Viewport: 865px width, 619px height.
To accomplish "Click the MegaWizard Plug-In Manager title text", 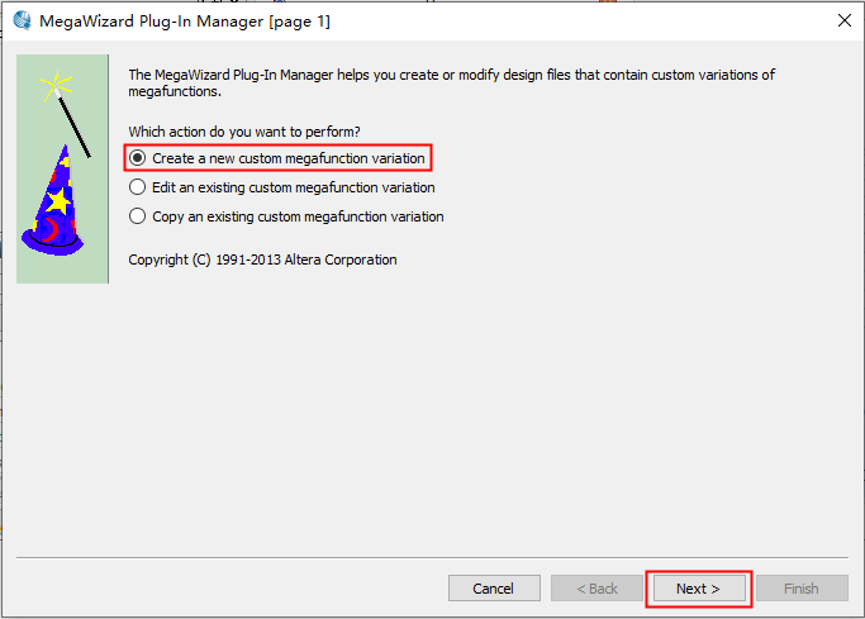I will [184, 21].
